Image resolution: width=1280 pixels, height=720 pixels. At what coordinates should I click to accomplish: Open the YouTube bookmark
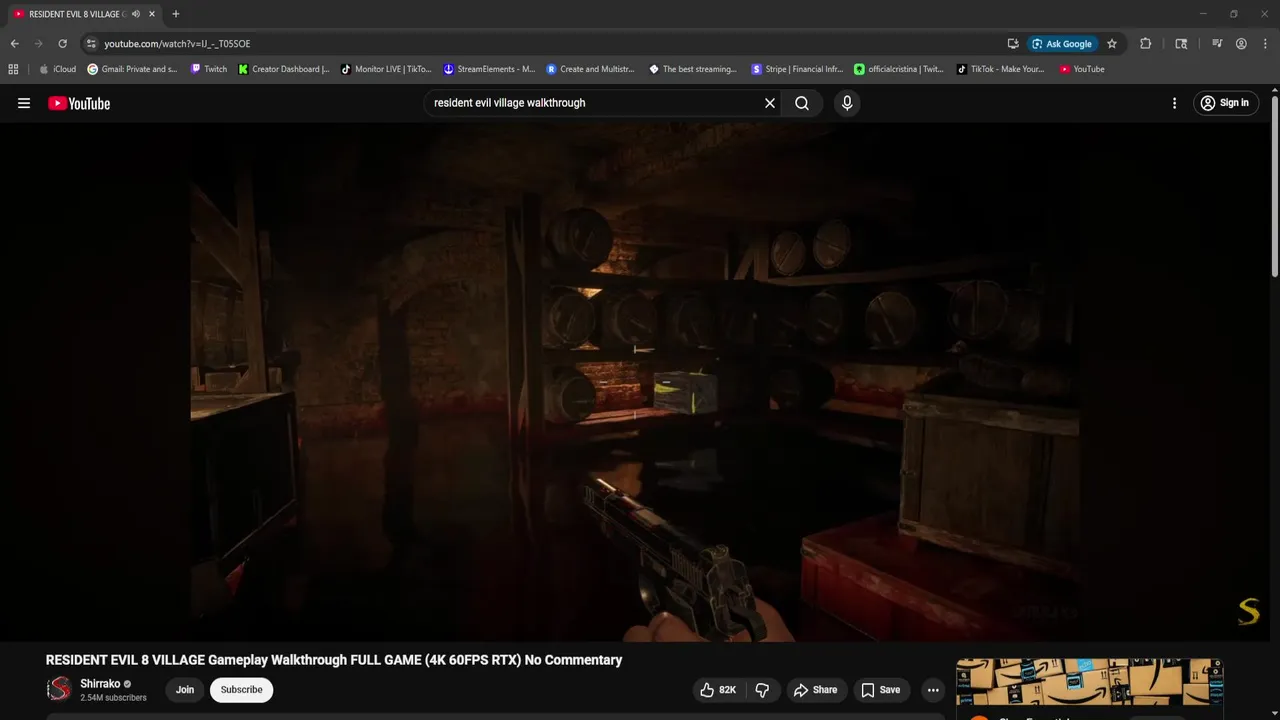1082,69
